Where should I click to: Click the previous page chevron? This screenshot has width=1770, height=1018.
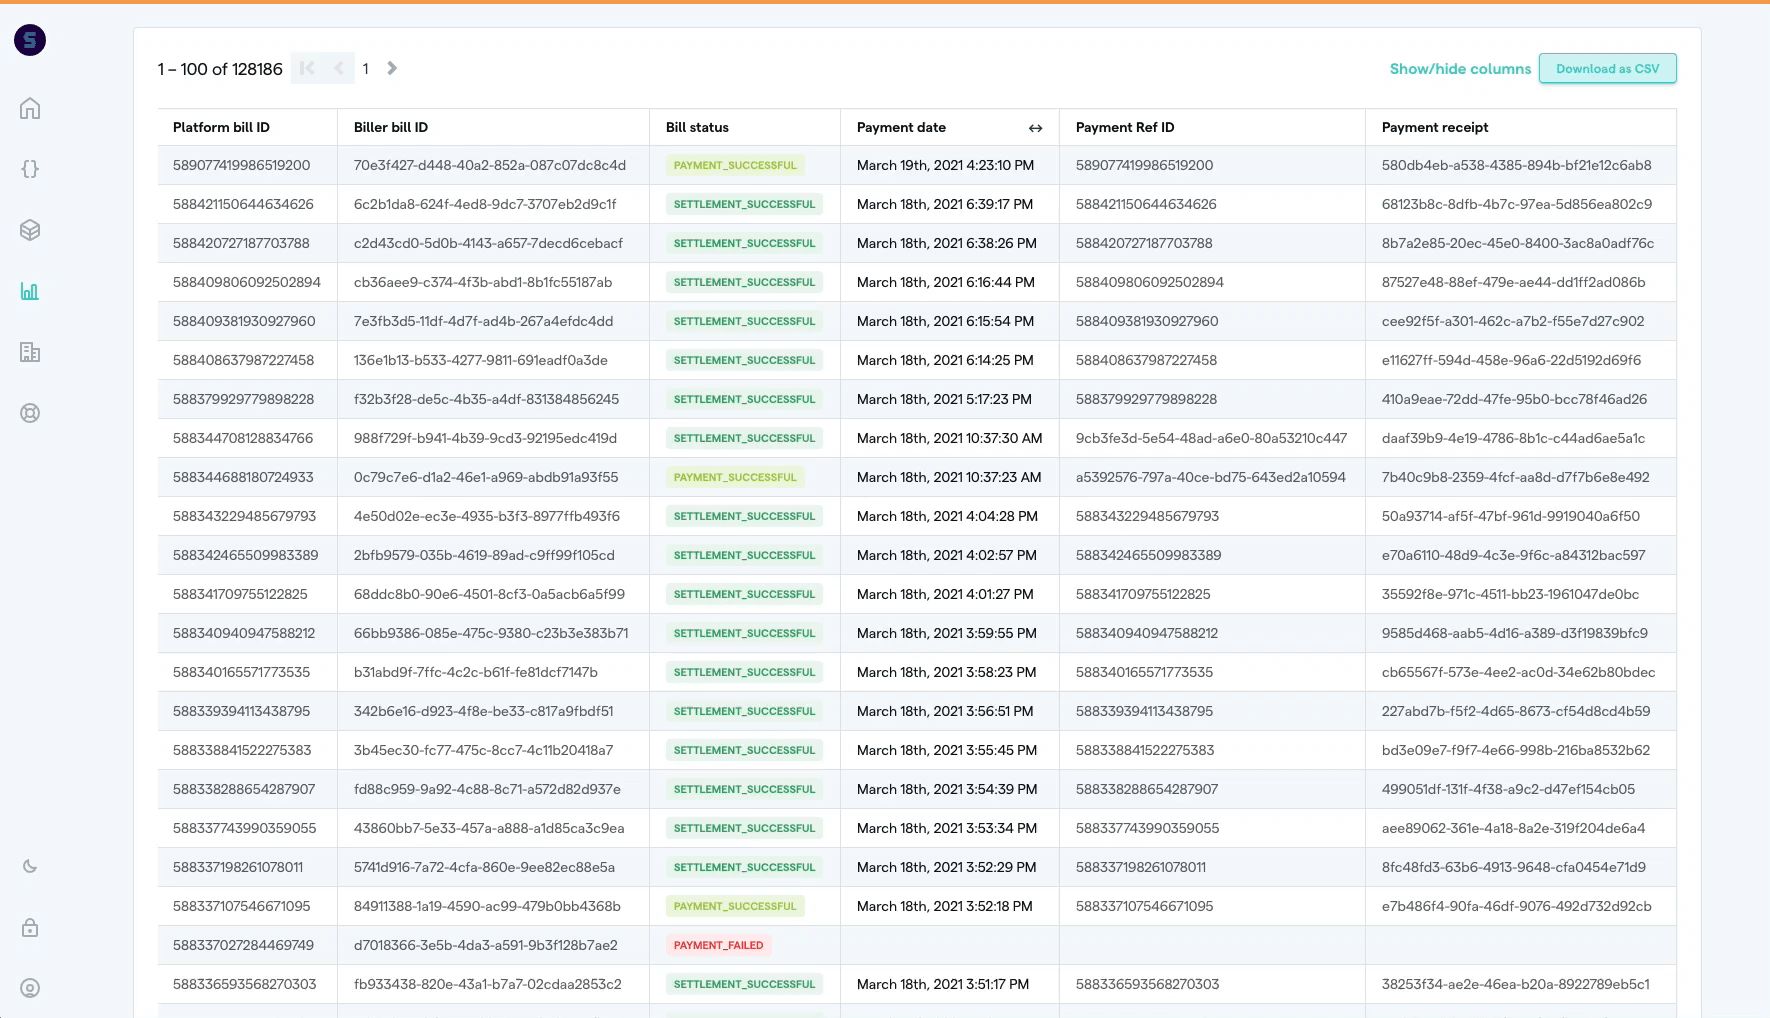coord(339,68)
